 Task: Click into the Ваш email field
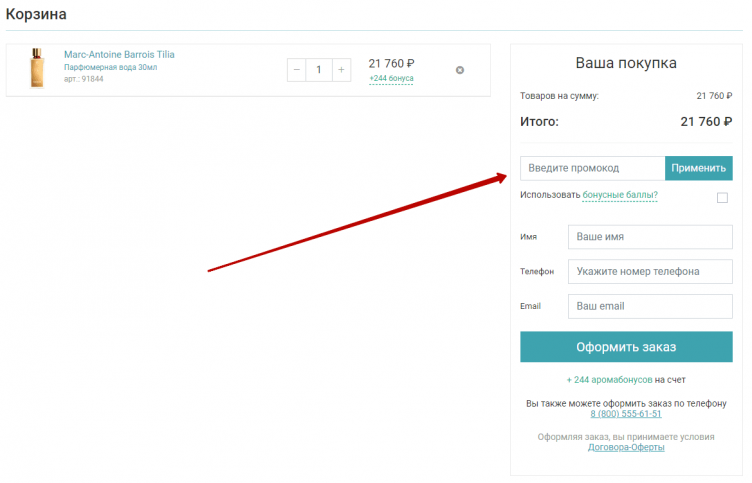pos(649,306)
